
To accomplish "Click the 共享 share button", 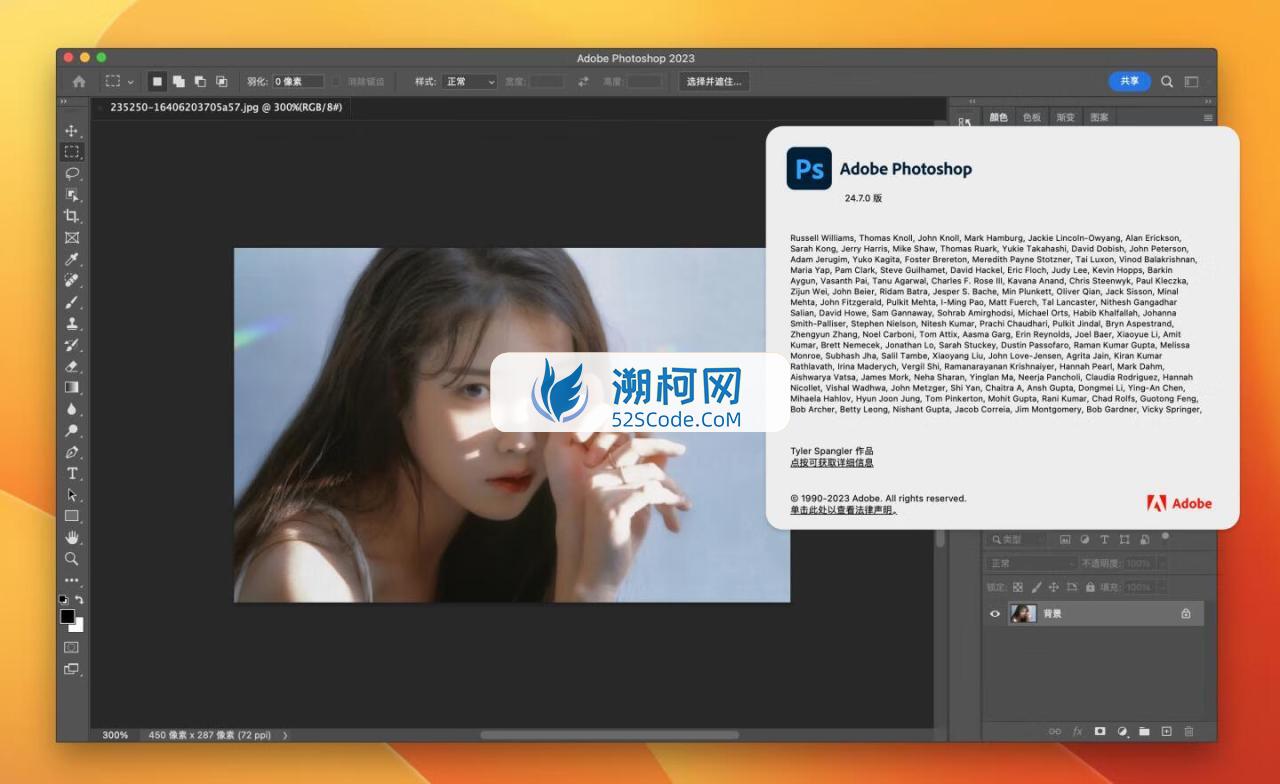I will (1129, 81).
